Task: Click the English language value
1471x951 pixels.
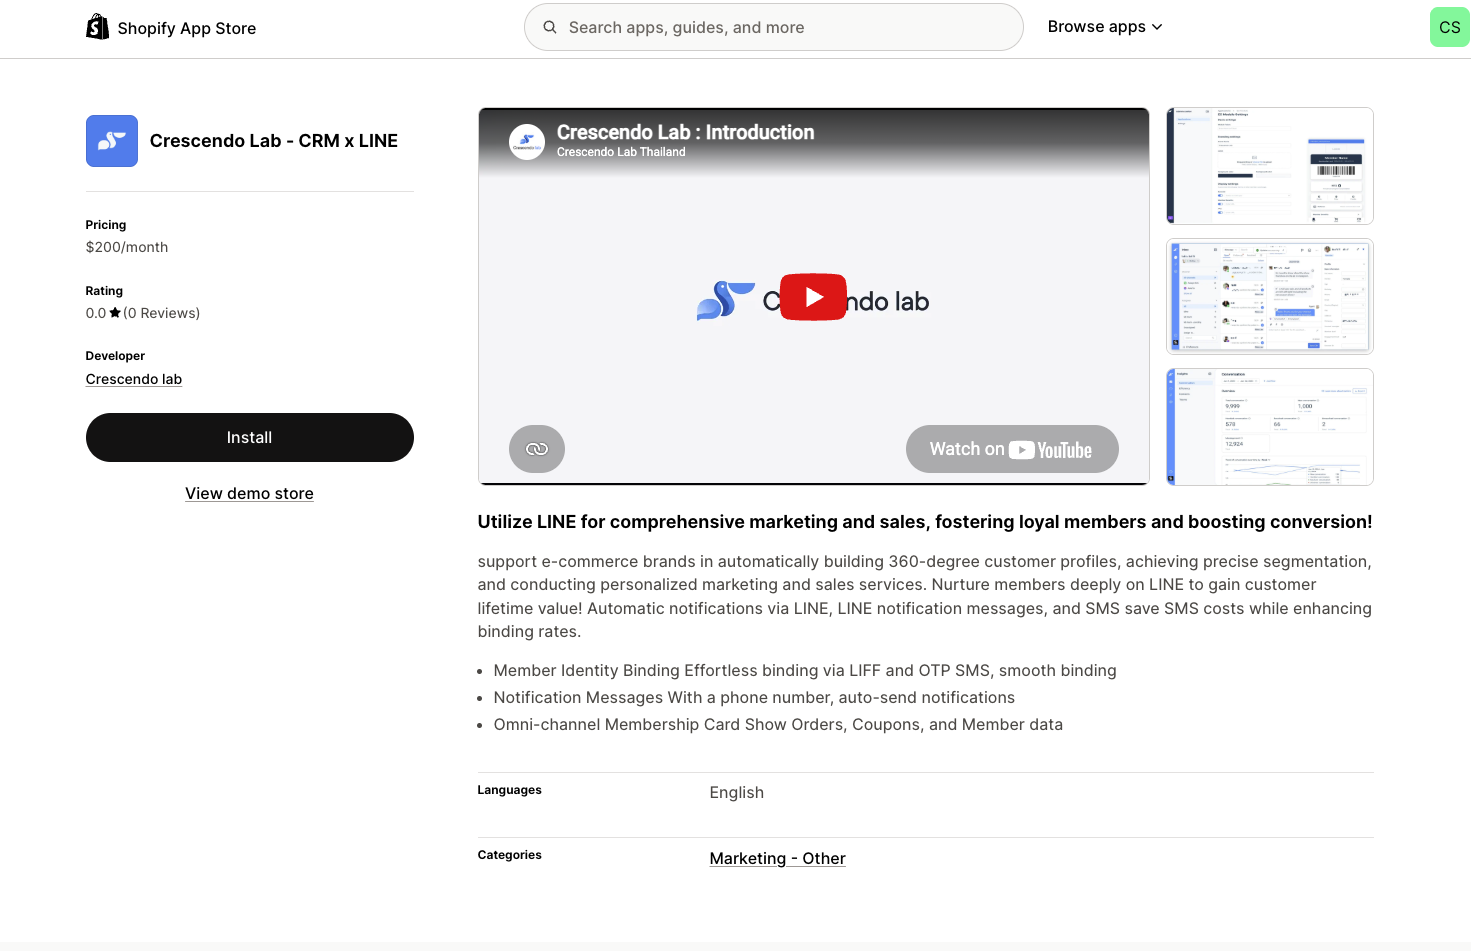Action: point(737,792)
